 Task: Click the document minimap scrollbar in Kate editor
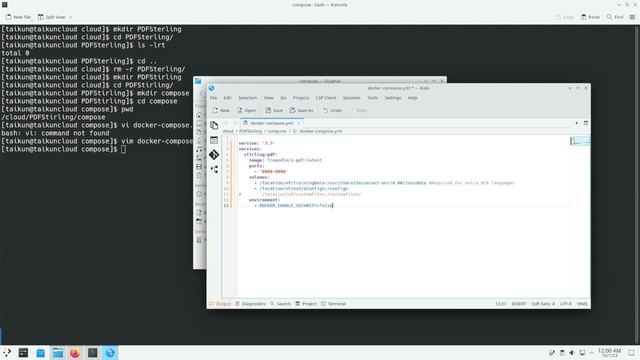click(580, 141)
